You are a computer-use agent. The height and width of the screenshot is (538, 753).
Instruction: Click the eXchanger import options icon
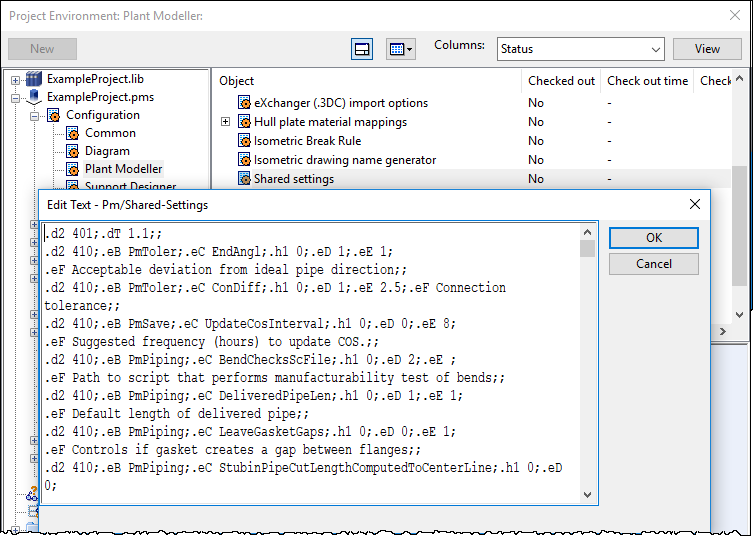click(244, 103)
